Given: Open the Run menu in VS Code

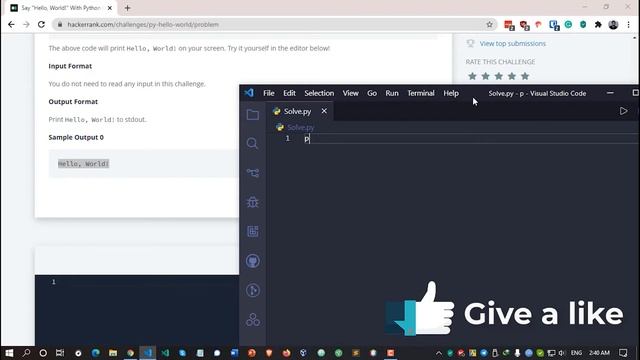Looking at the screenshot, I should tap(392, 93).
